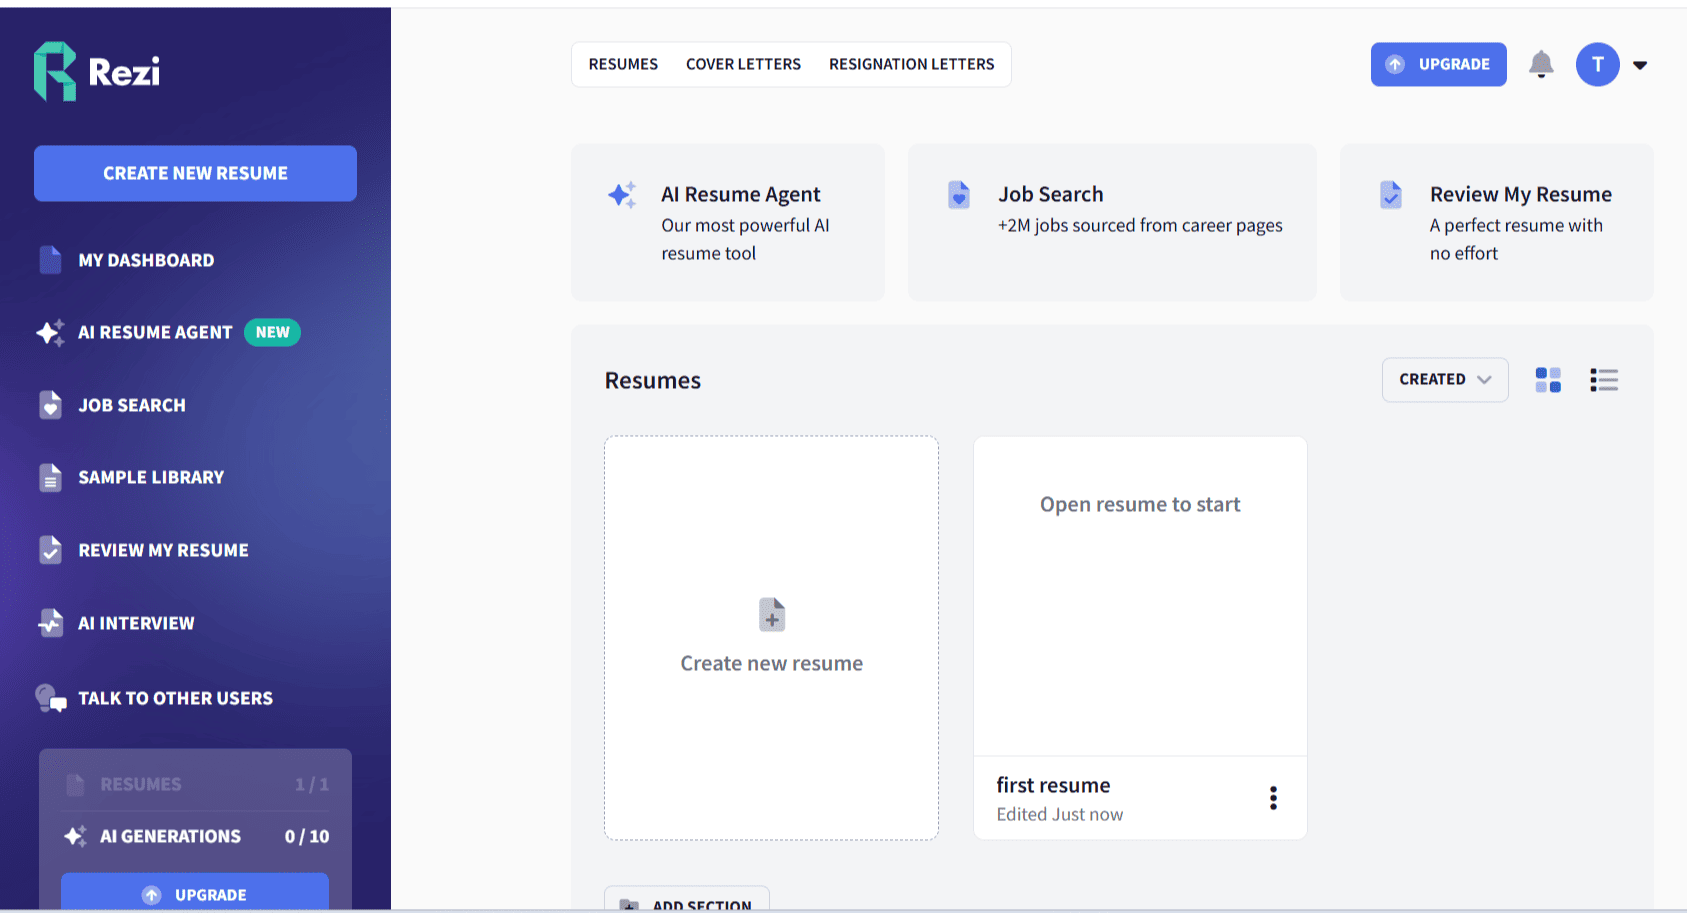Select the Resumes tab
Image resolution: width=1687 pixels, height=913 pixels.
[x=623, y=64]
